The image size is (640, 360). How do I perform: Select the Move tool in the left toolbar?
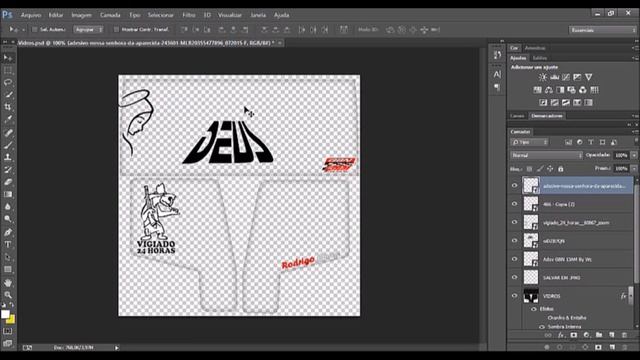tap(8, 58)
